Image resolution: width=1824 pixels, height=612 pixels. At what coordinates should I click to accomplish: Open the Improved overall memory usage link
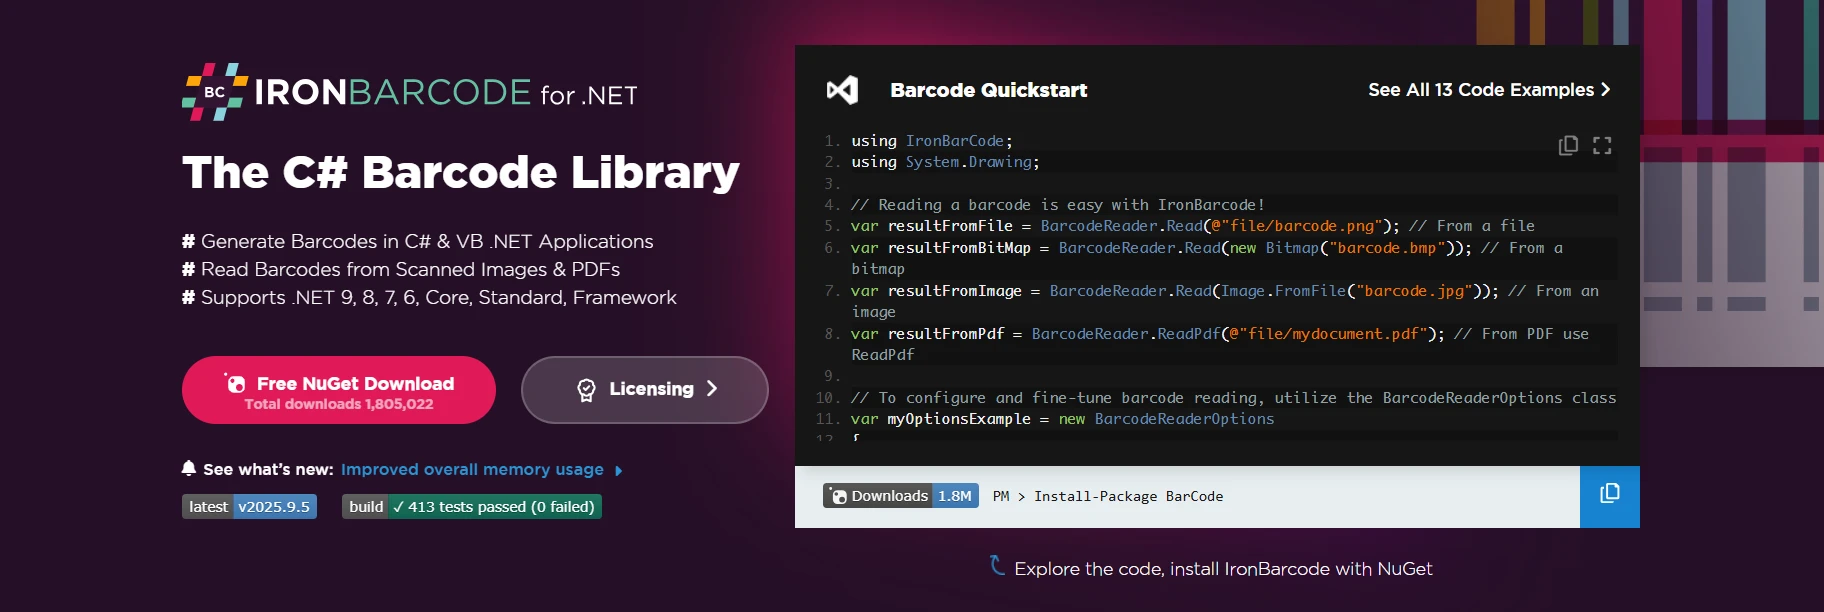point(472,470)
